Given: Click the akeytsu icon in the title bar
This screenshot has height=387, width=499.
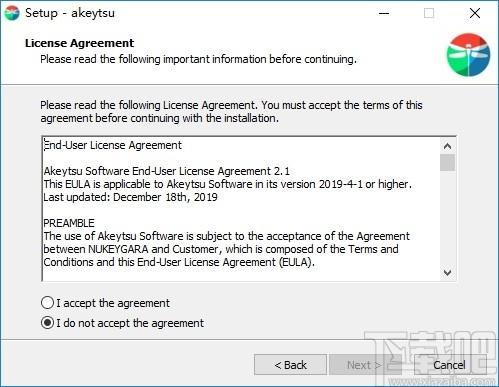Looking at the screenshot, I should (x=12, y=13).
